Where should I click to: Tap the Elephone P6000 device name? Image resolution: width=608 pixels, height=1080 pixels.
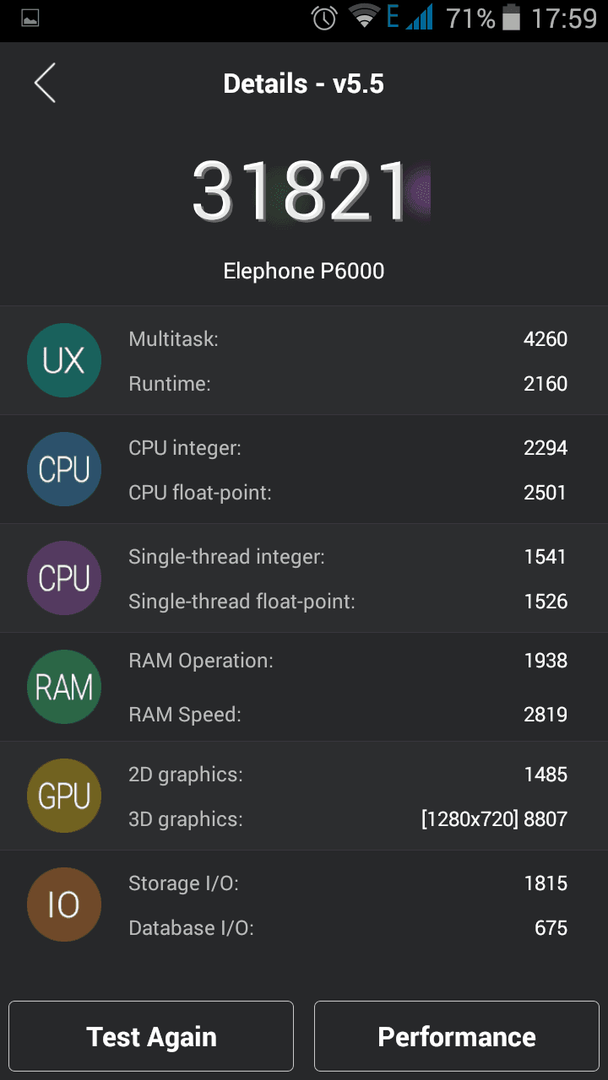pyautogui.click(x=304, y=271)
